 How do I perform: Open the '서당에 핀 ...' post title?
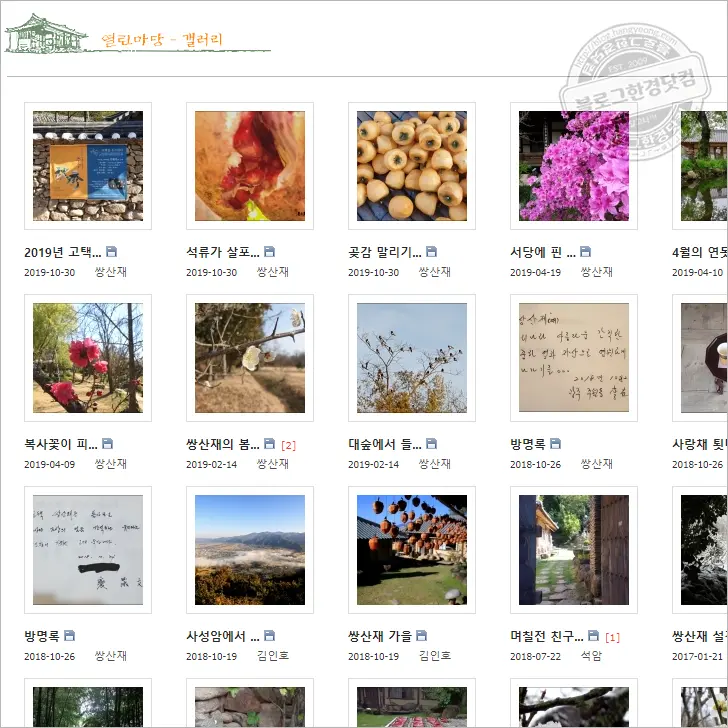coord(543,252)
